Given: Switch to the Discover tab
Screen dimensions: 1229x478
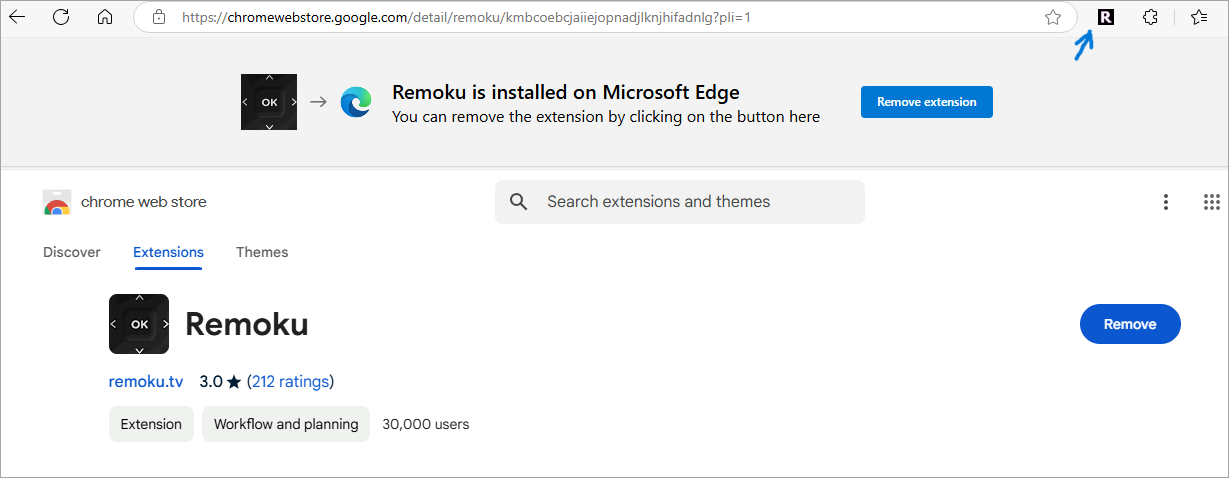Looking at the screenshot, I should (72, 253).
